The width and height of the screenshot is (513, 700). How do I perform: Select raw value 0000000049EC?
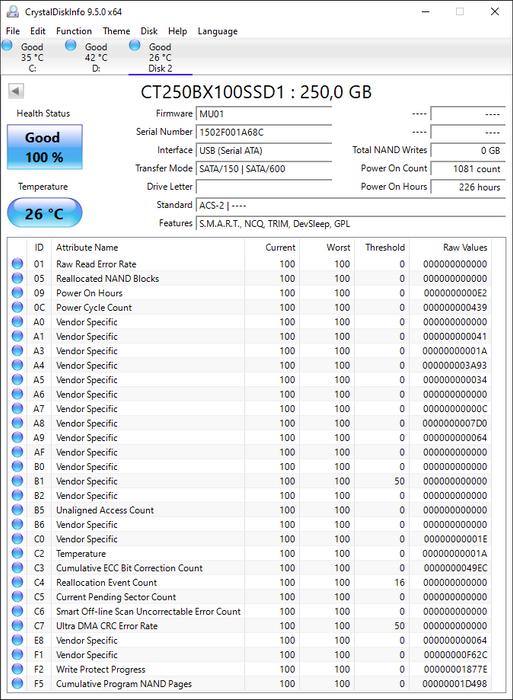pos(455,568)
